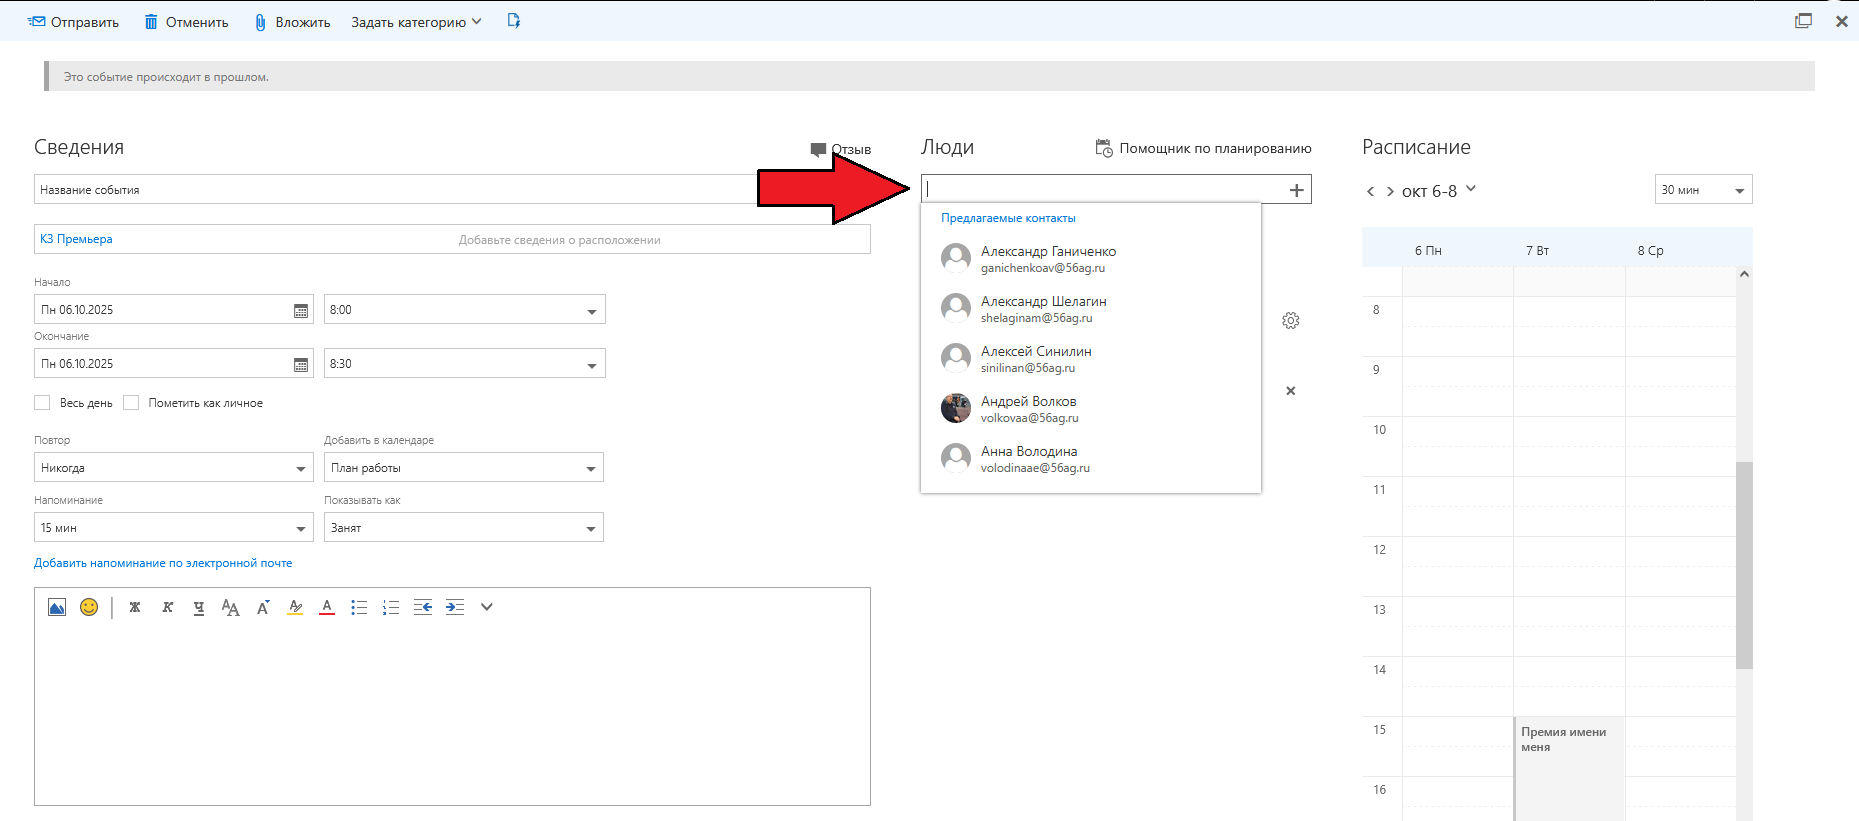The height and width of the screenshot is (821, 1859).
Task: Insert a bulleted list
Action: (359, 607)
